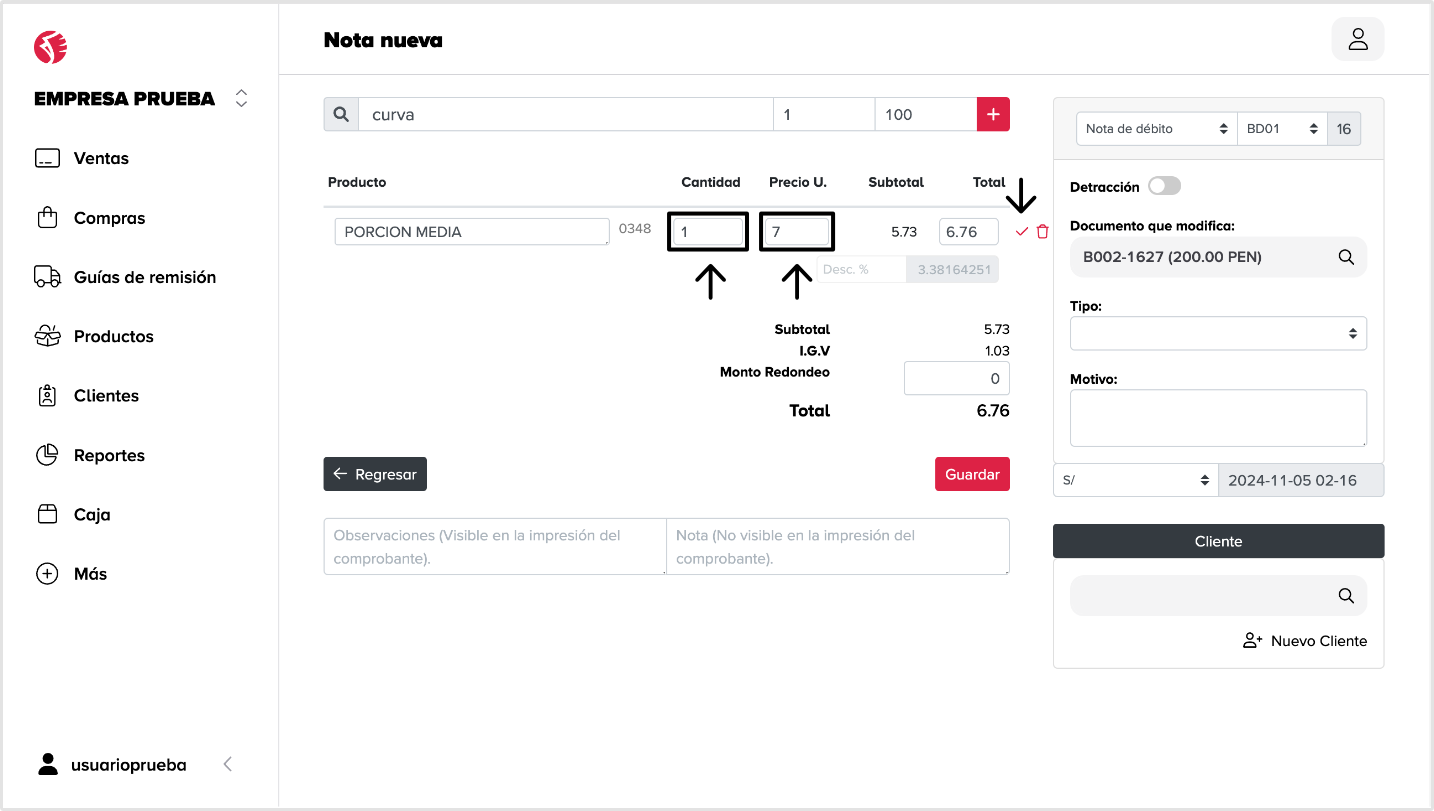Click the product search magnifier icon
This screenshot has width=1434, height=811.
[x=341, y=114]
